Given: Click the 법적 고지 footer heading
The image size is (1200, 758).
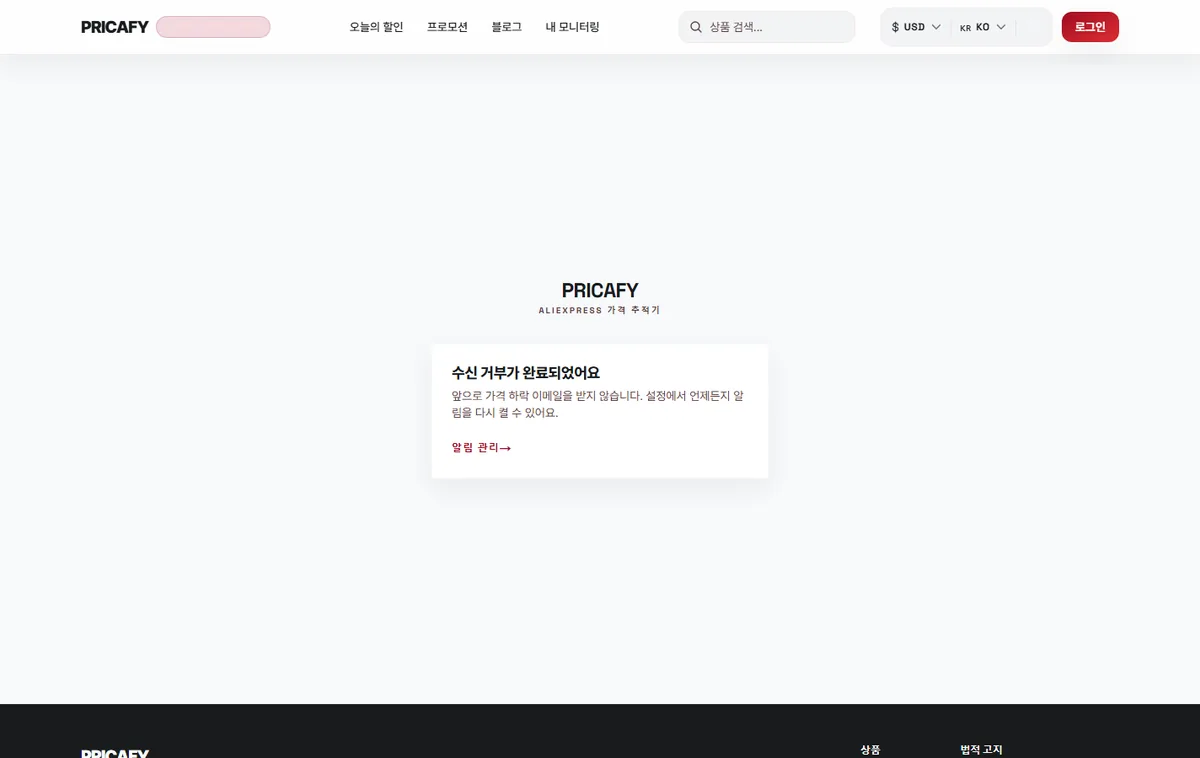Looking at the screenshot, I should tap(981, 750).
